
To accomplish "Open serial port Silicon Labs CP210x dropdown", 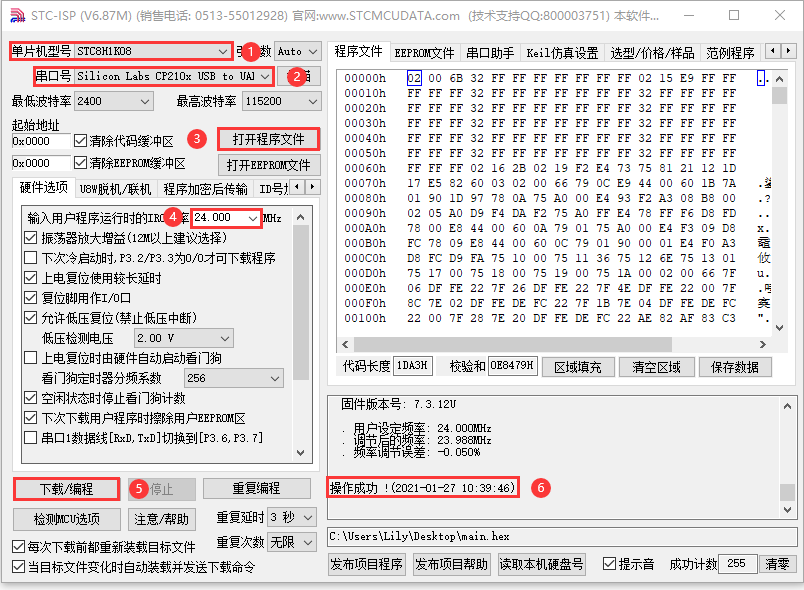I will (173, 76).
